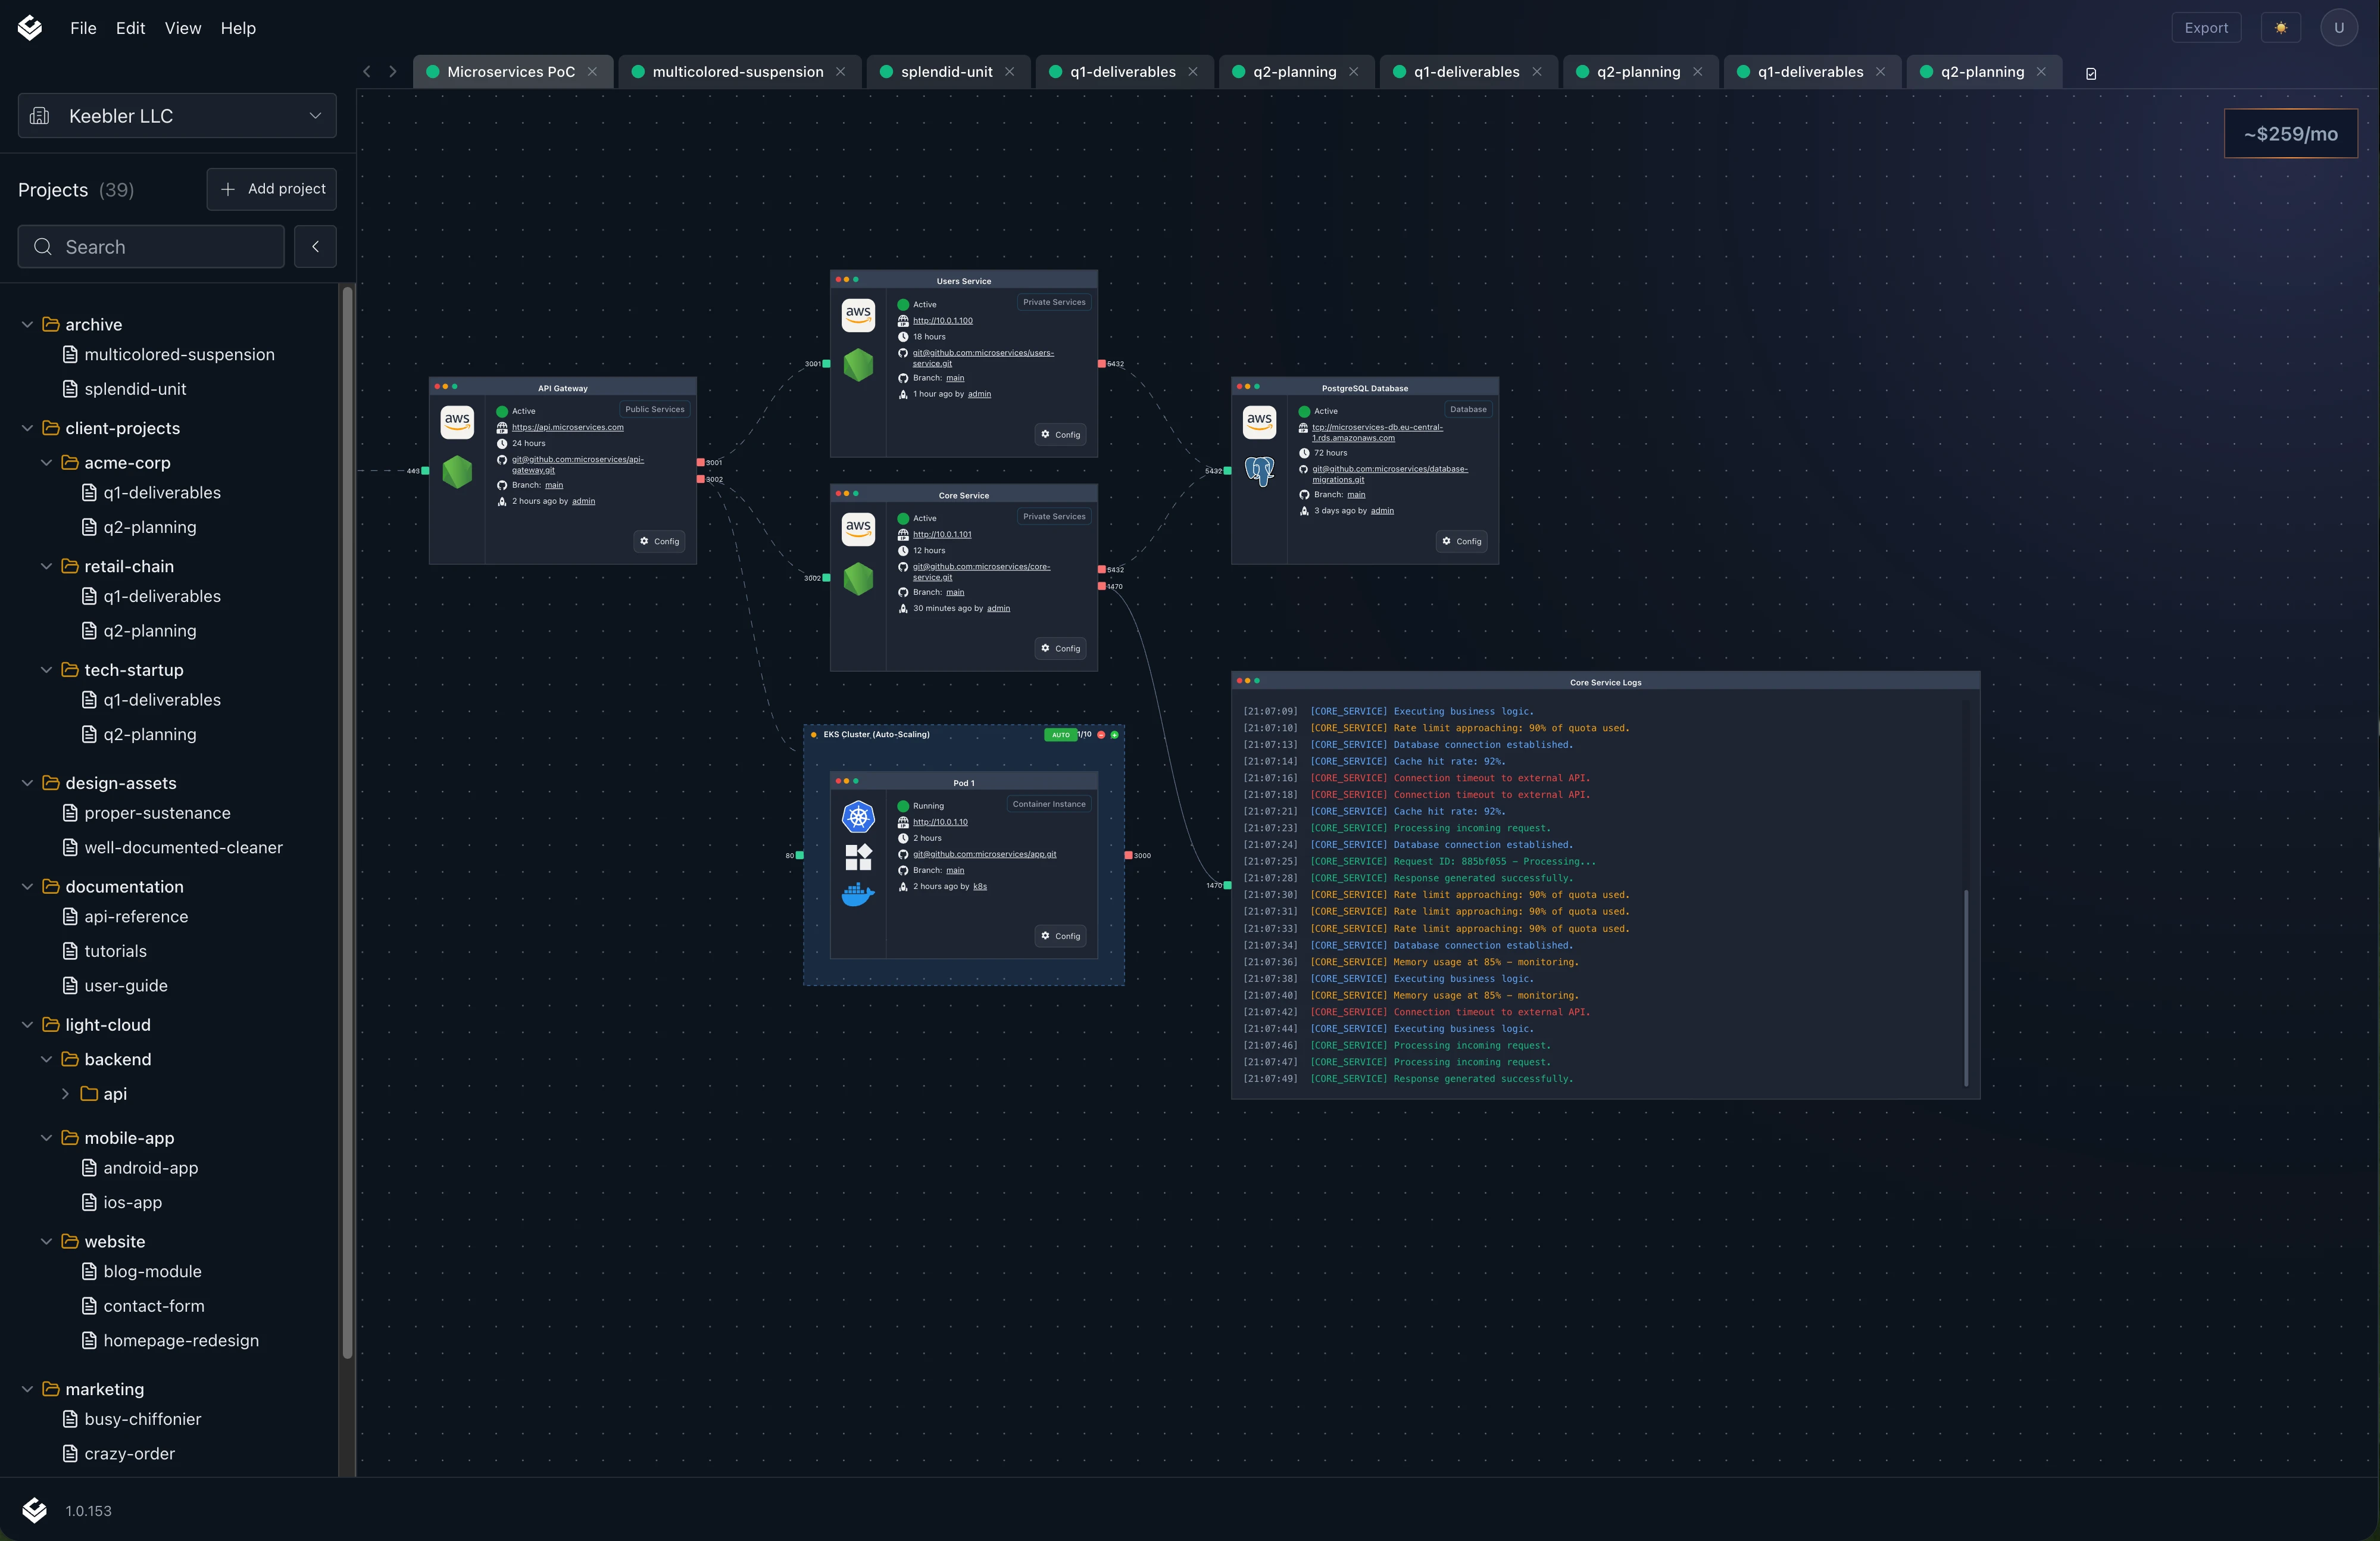Select the api-reference document
This screenshot has width=2380, height=1541.
(136, 917)
